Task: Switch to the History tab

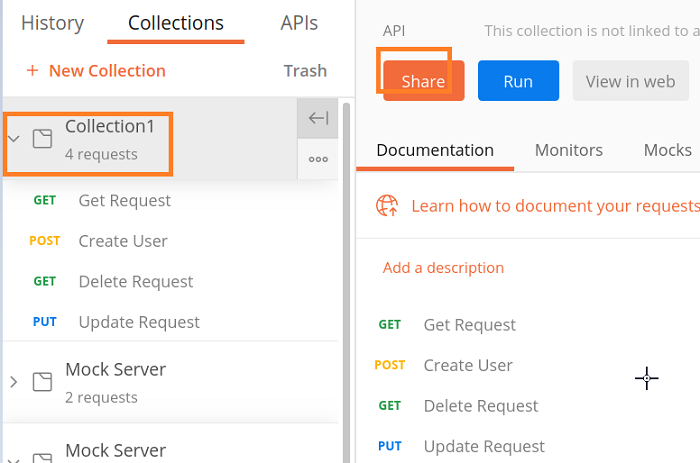Action: tap(52, 23)
